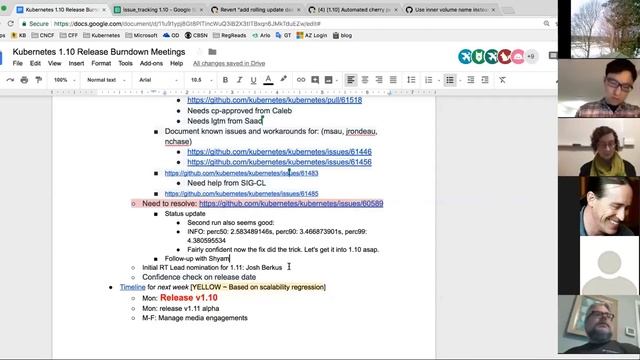Screen dimensions: 640x360
Task: Click Decrease indent icon
Action: 471,80
